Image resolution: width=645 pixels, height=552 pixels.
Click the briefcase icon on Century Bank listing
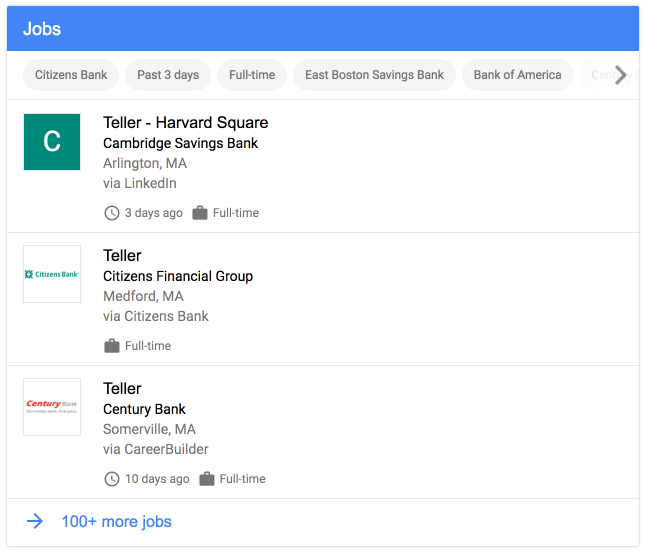tap(206, 479)
